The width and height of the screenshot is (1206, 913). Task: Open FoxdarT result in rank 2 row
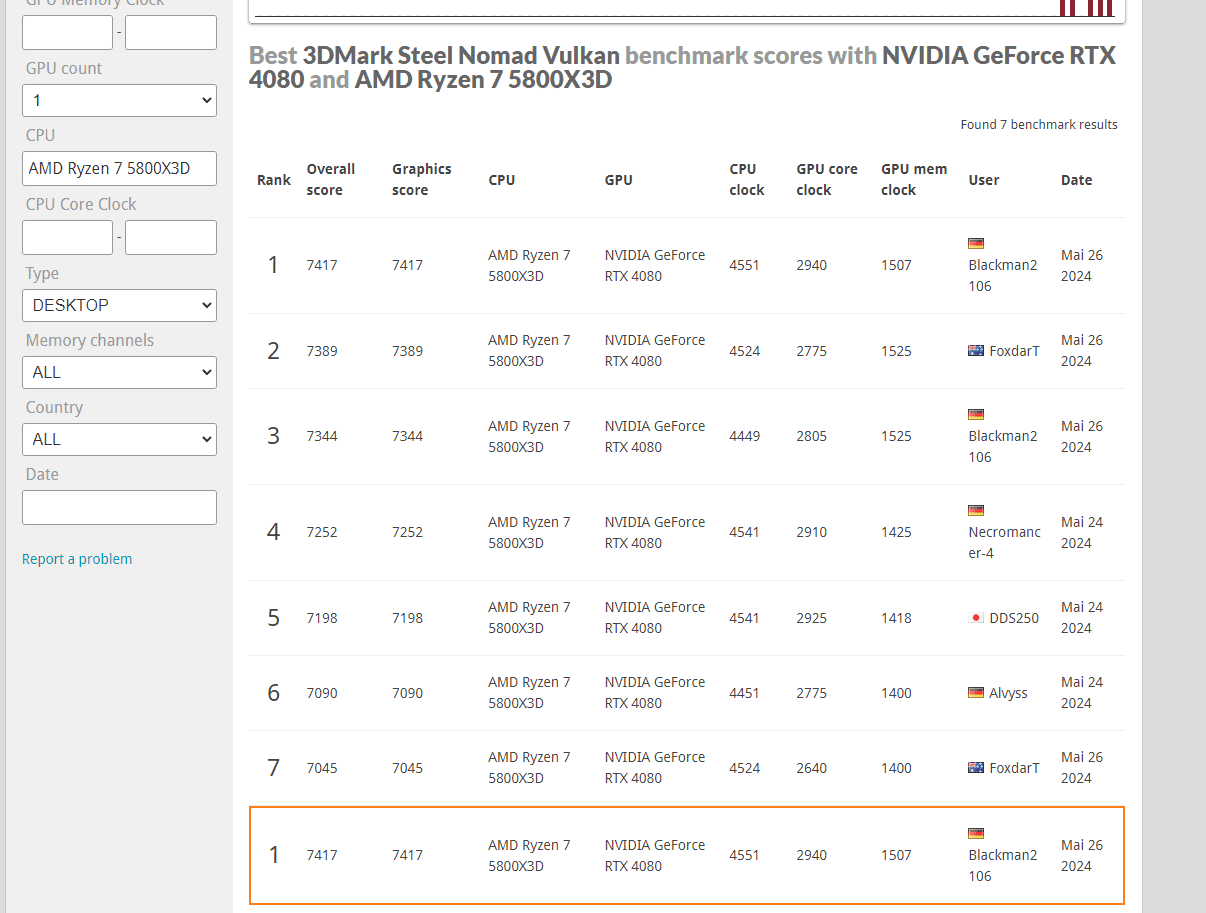[x=1014, y=351]
